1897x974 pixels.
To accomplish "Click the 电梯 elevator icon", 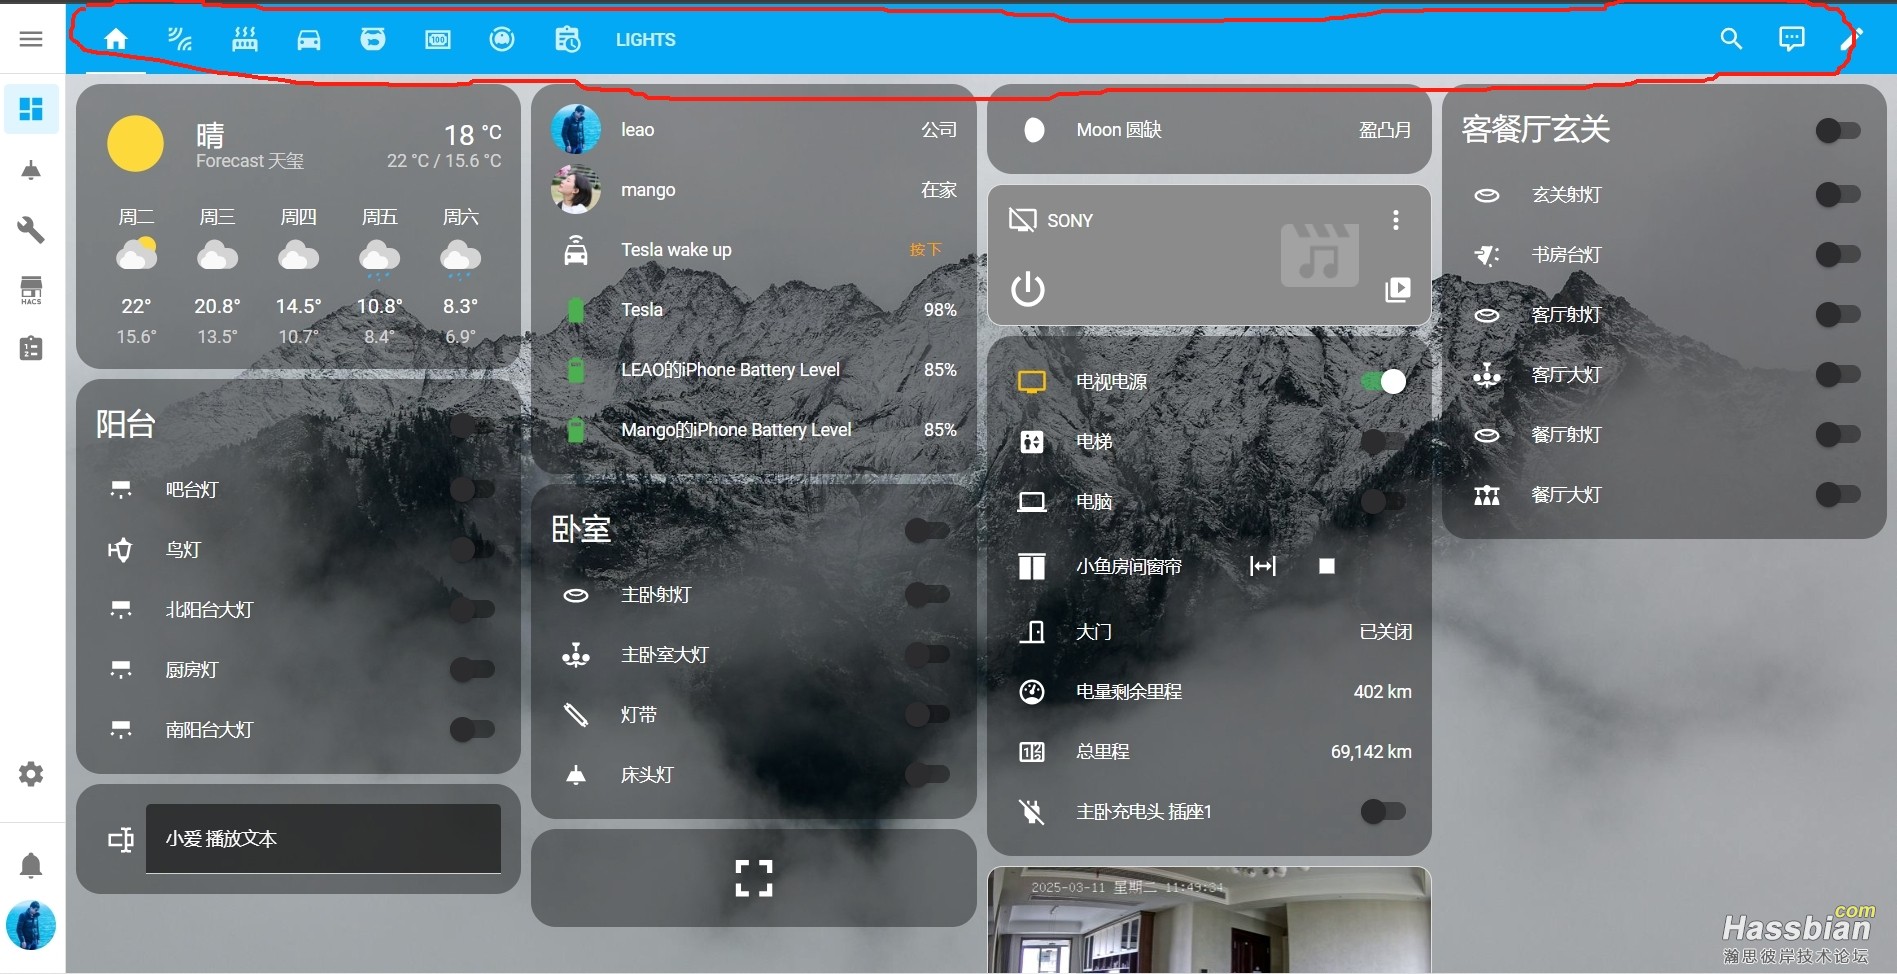I will [x=1032, y=442].
